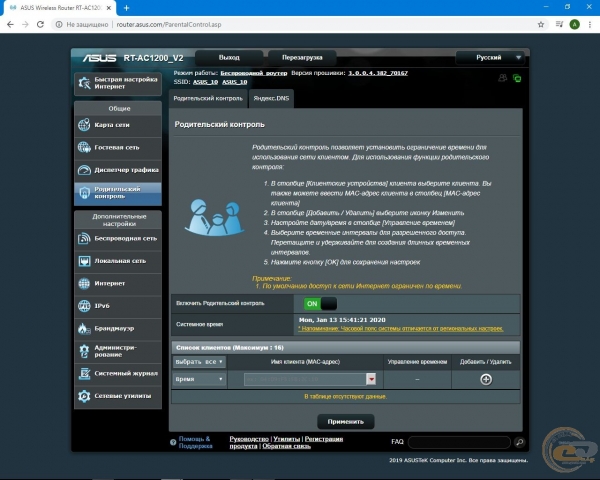Open Помощь & Поддержка link

[x=196, y=442]
